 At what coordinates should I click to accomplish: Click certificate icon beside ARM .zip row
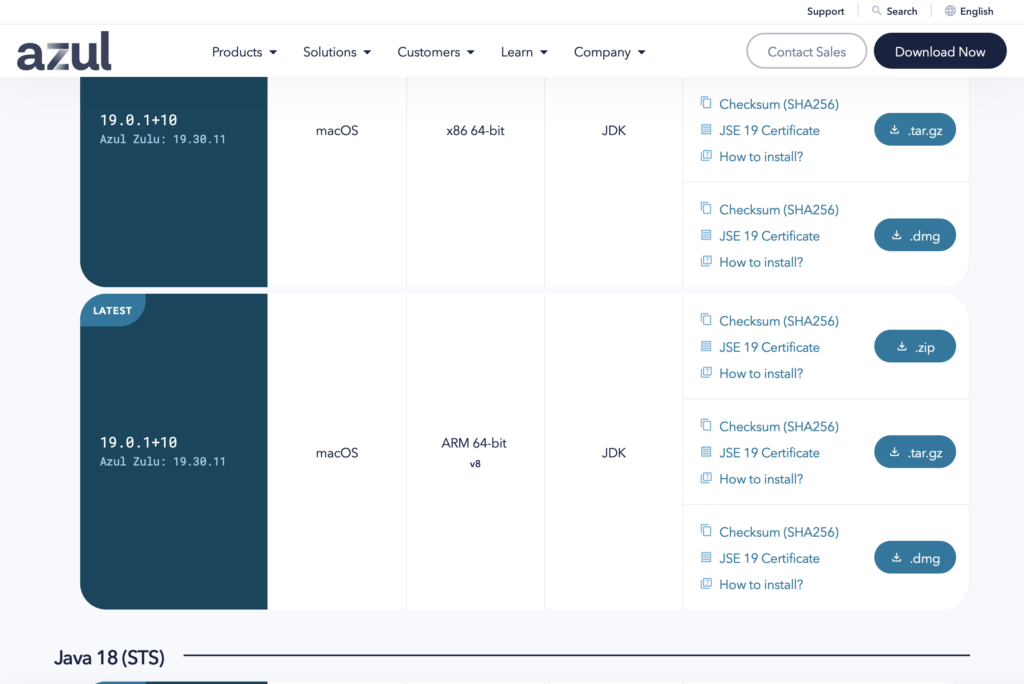[x=706, y=347]
